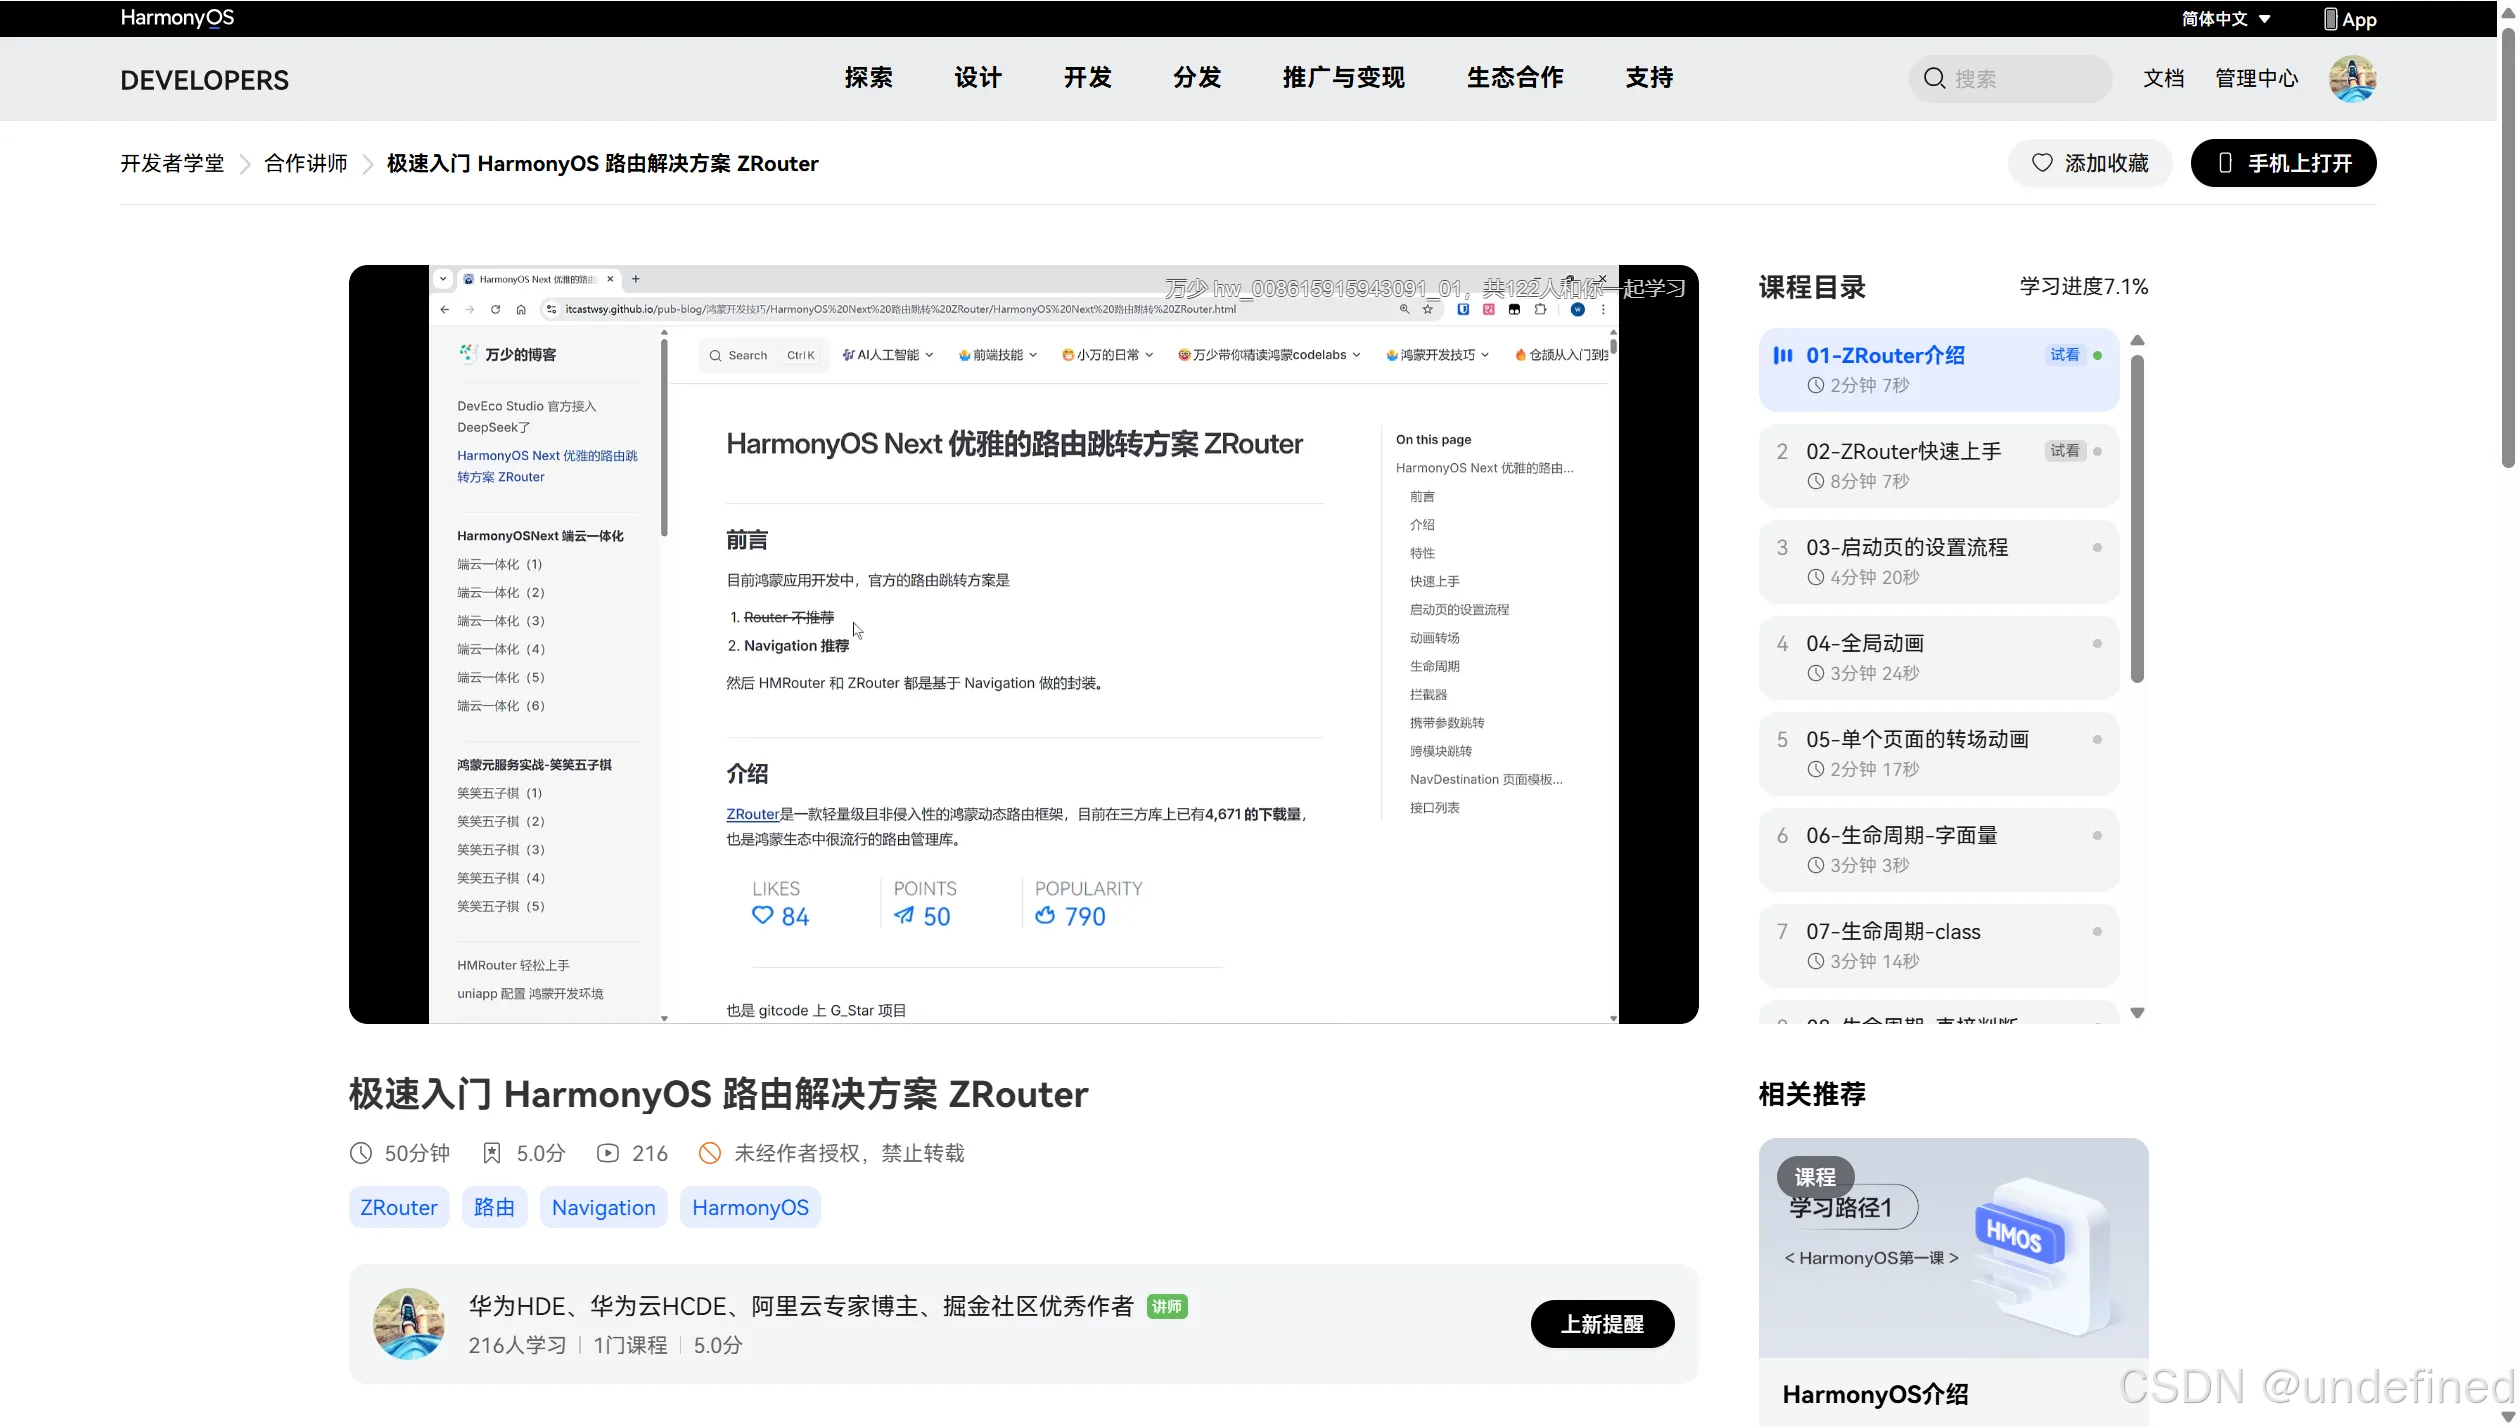Click the 课程 label on recommendation card
2520x1427 pixels.
click(x=1814, y=1177)
